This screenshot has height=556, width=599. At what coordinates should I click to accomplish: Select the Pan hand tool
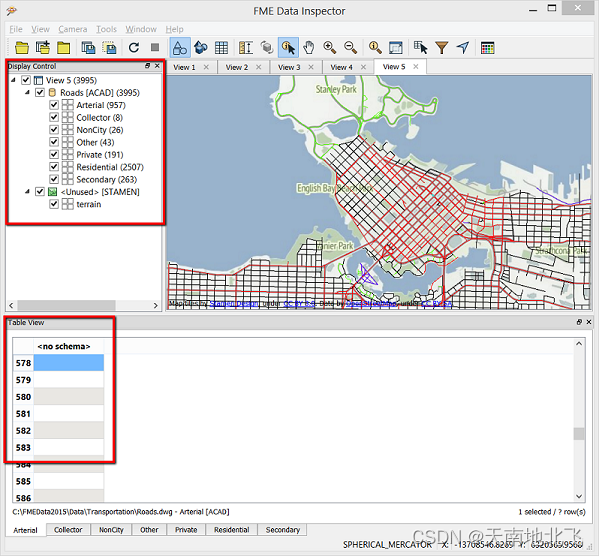pyautogui.click(x=309, y=48)
